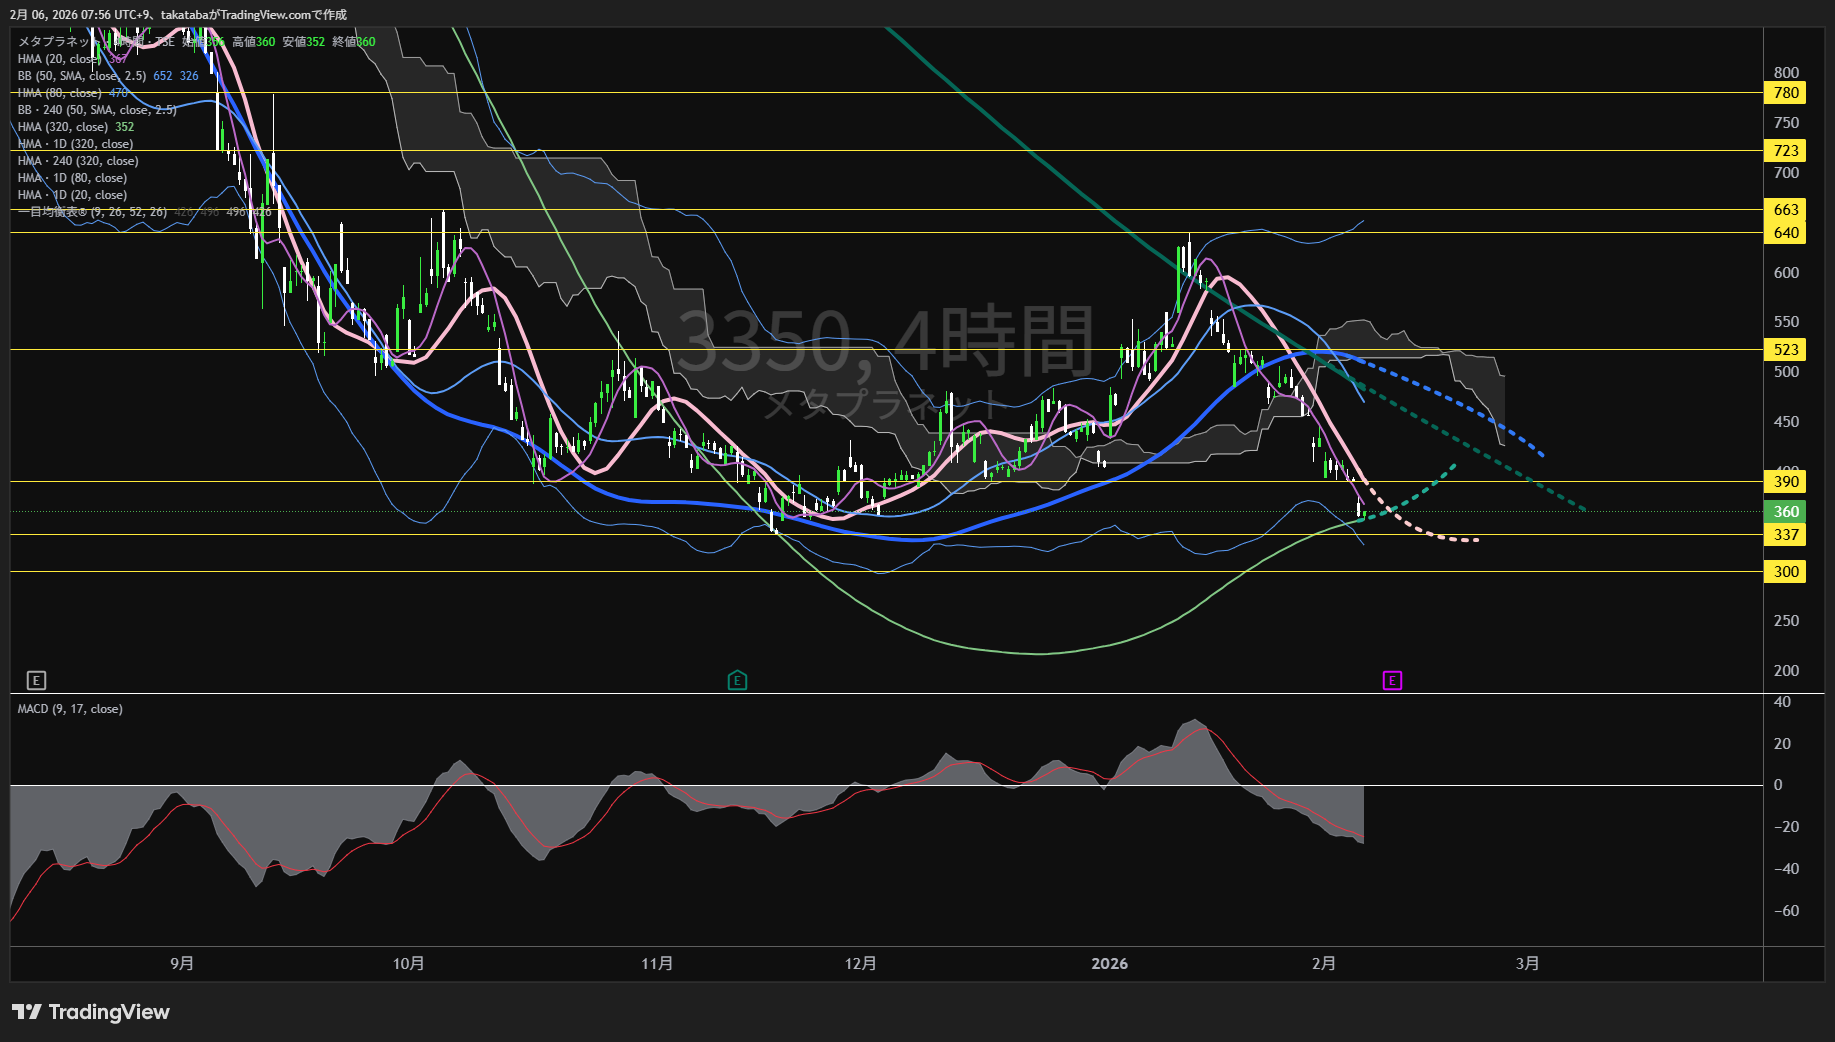Select the yellow 337 price level label
The width and height of the screenshot is (1835, 1042).
[x=1786, y=535]
